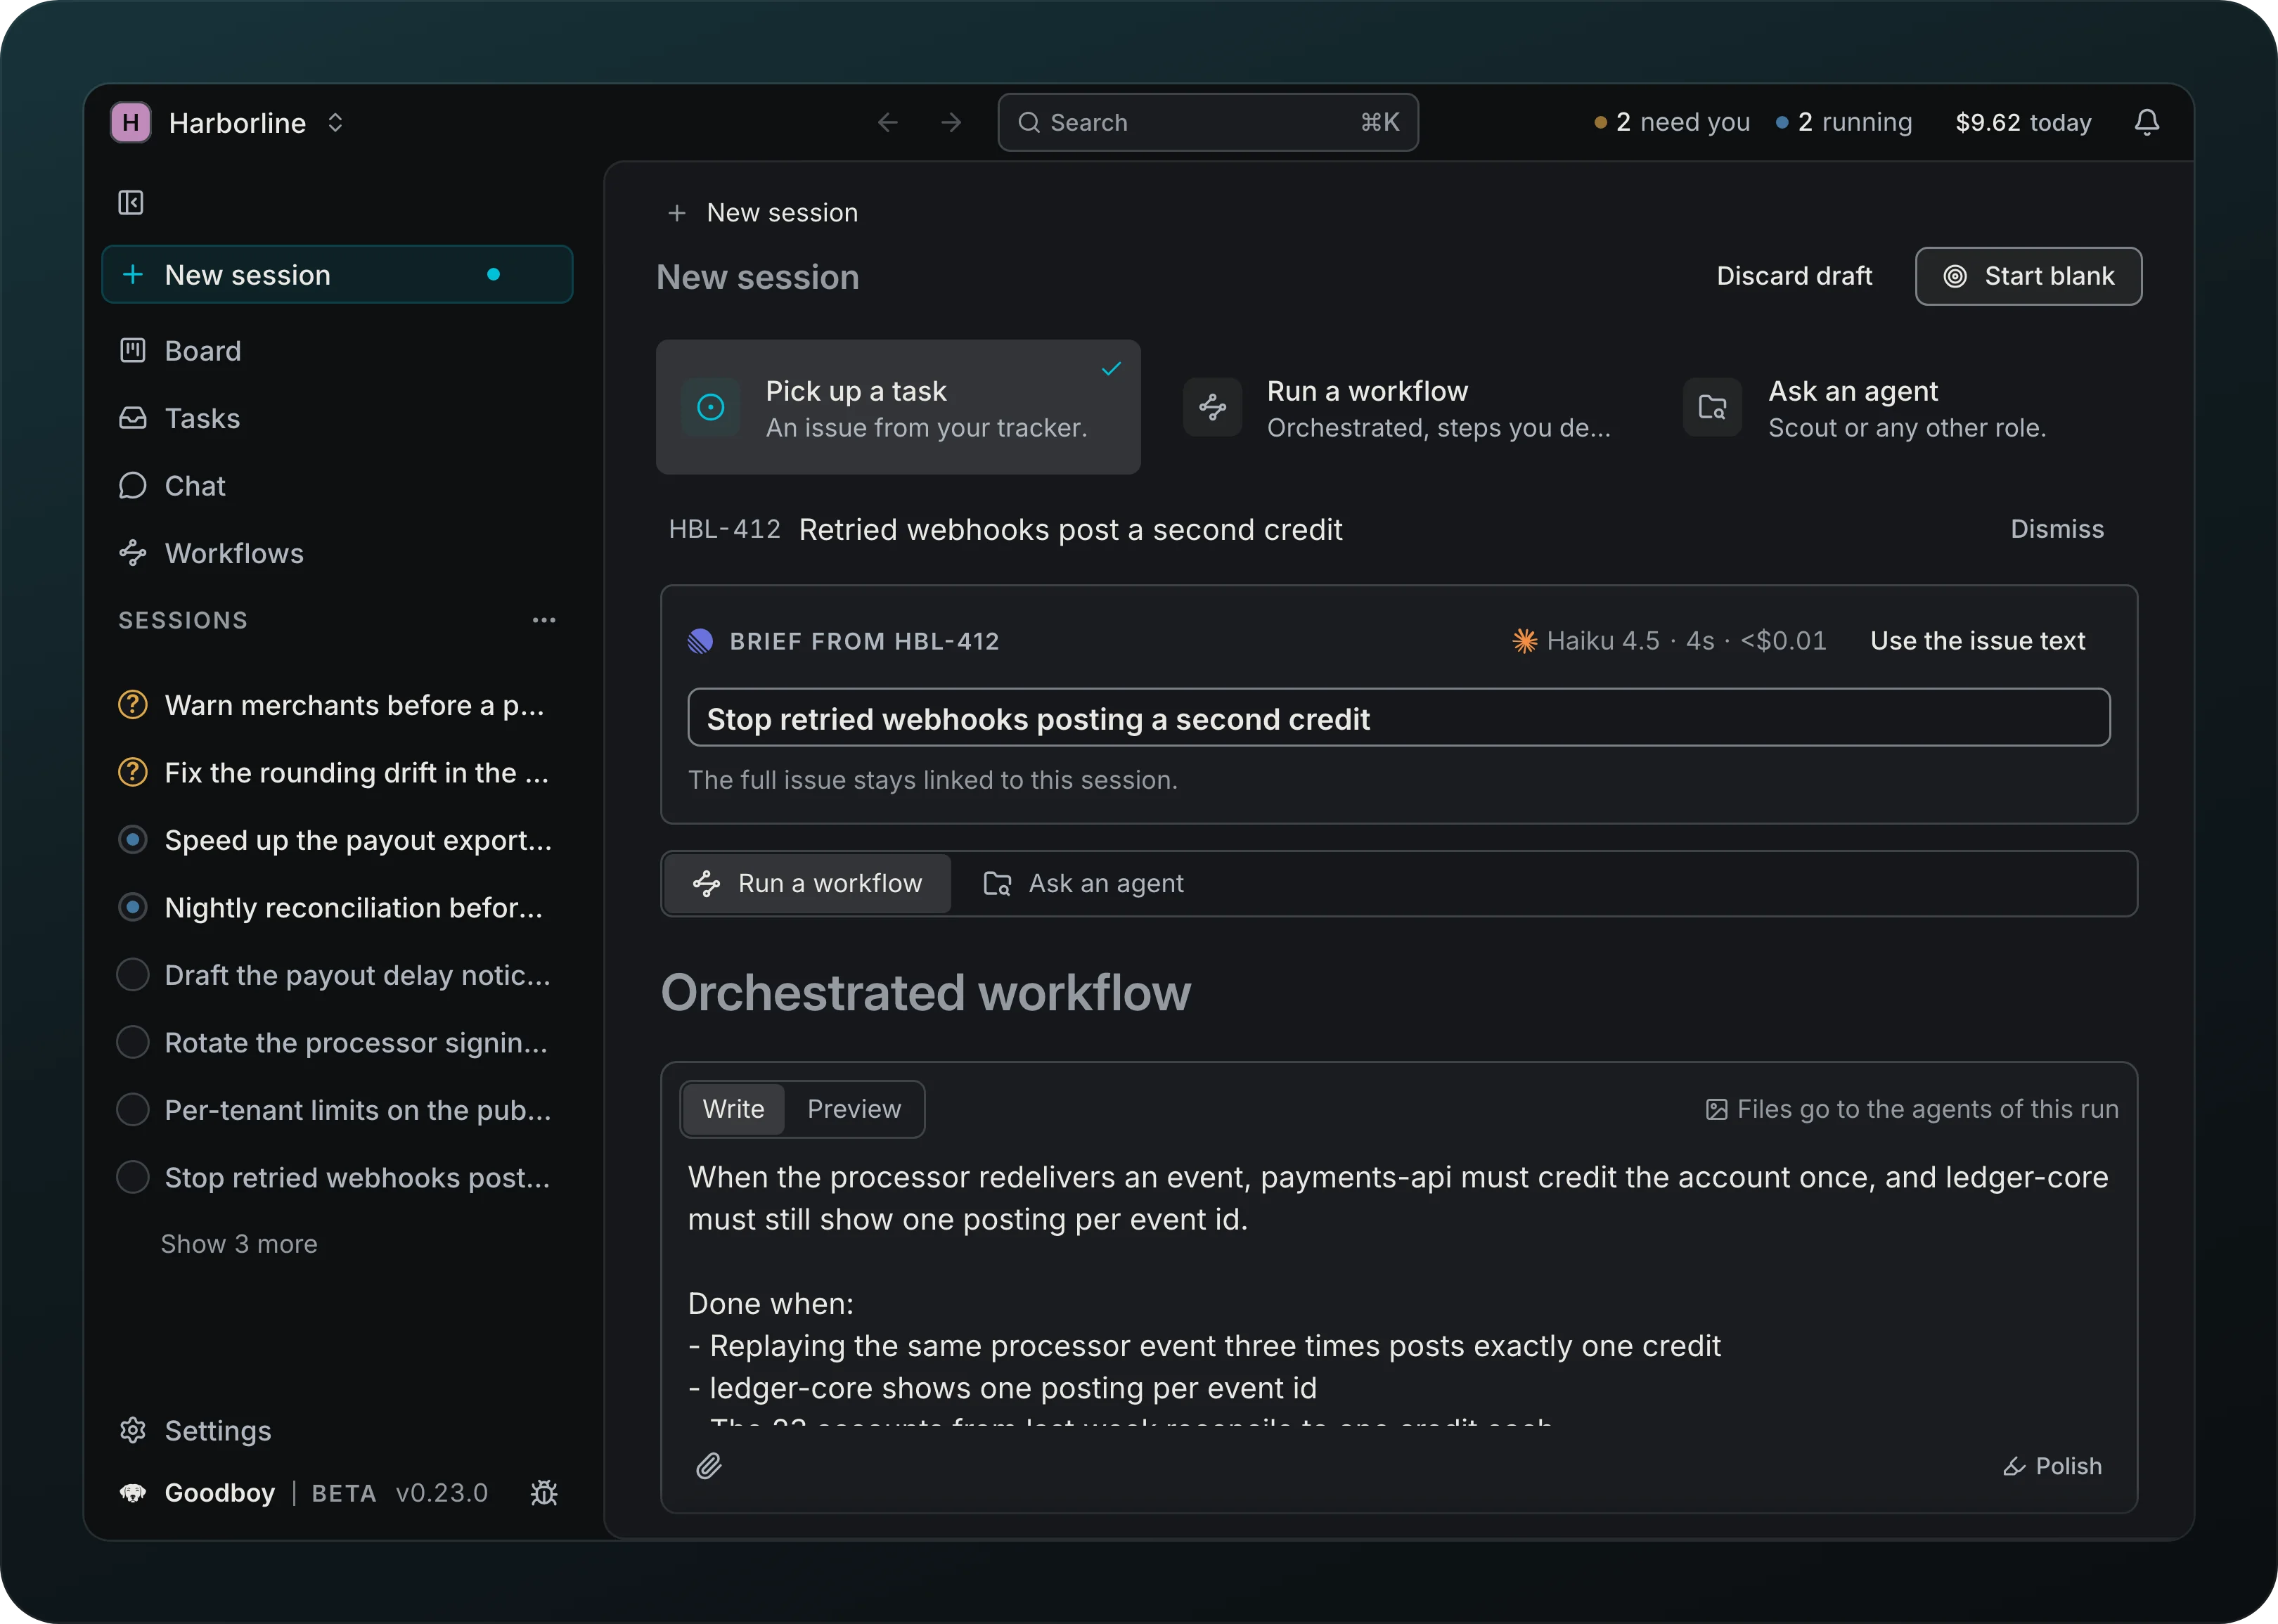
Task: Click Discard draft
Action: point(1794,276)
